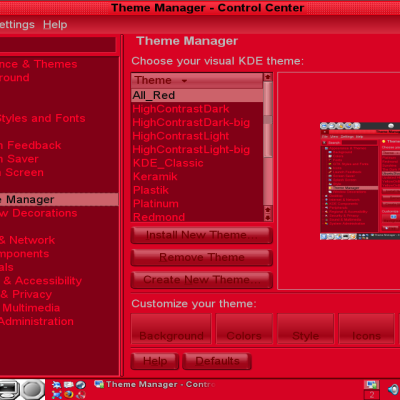Reset with the Defaults button
This screenshot has height=400, width=400.
click(x=217, y=361)
